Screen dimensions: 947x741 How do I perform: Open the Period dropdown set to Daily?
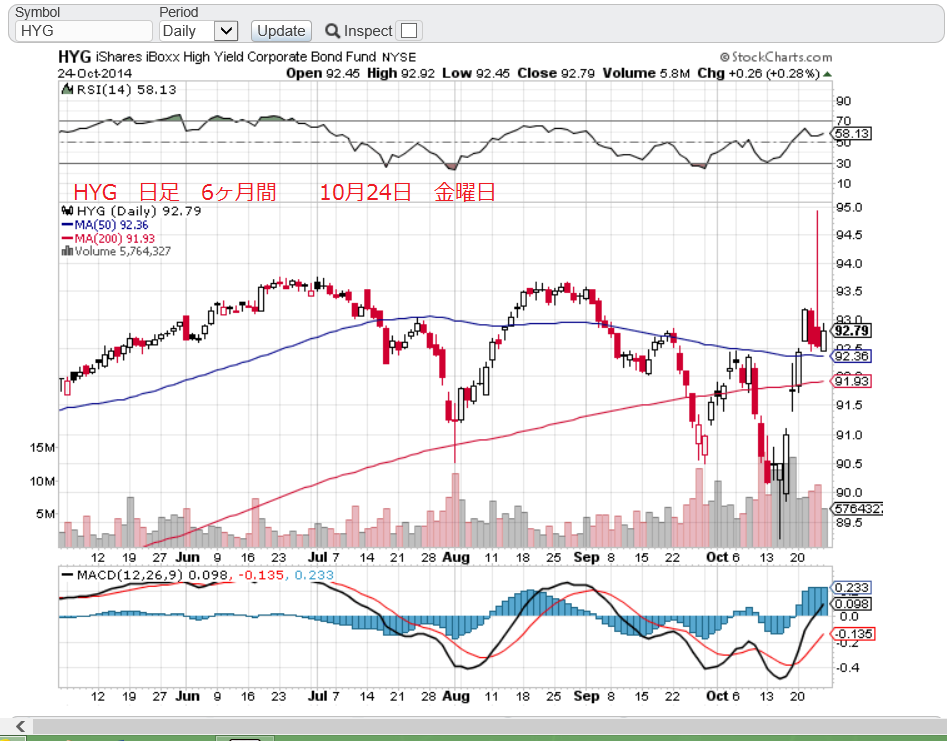(199, 31)
